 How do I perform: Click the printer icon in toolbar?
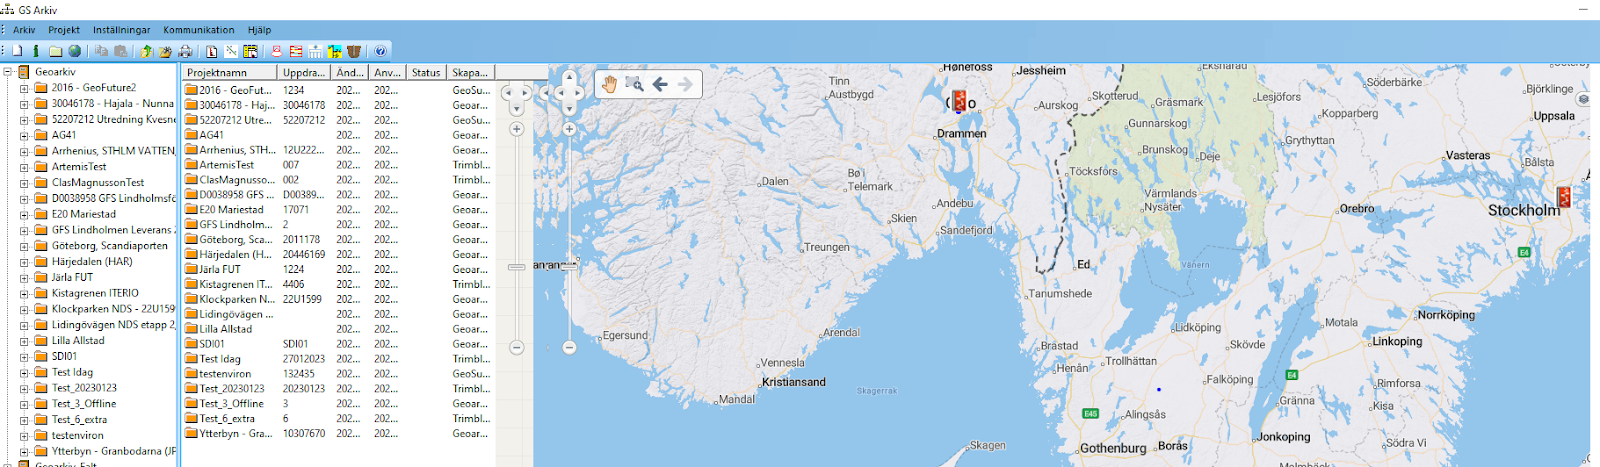click(x=185, y=51)
